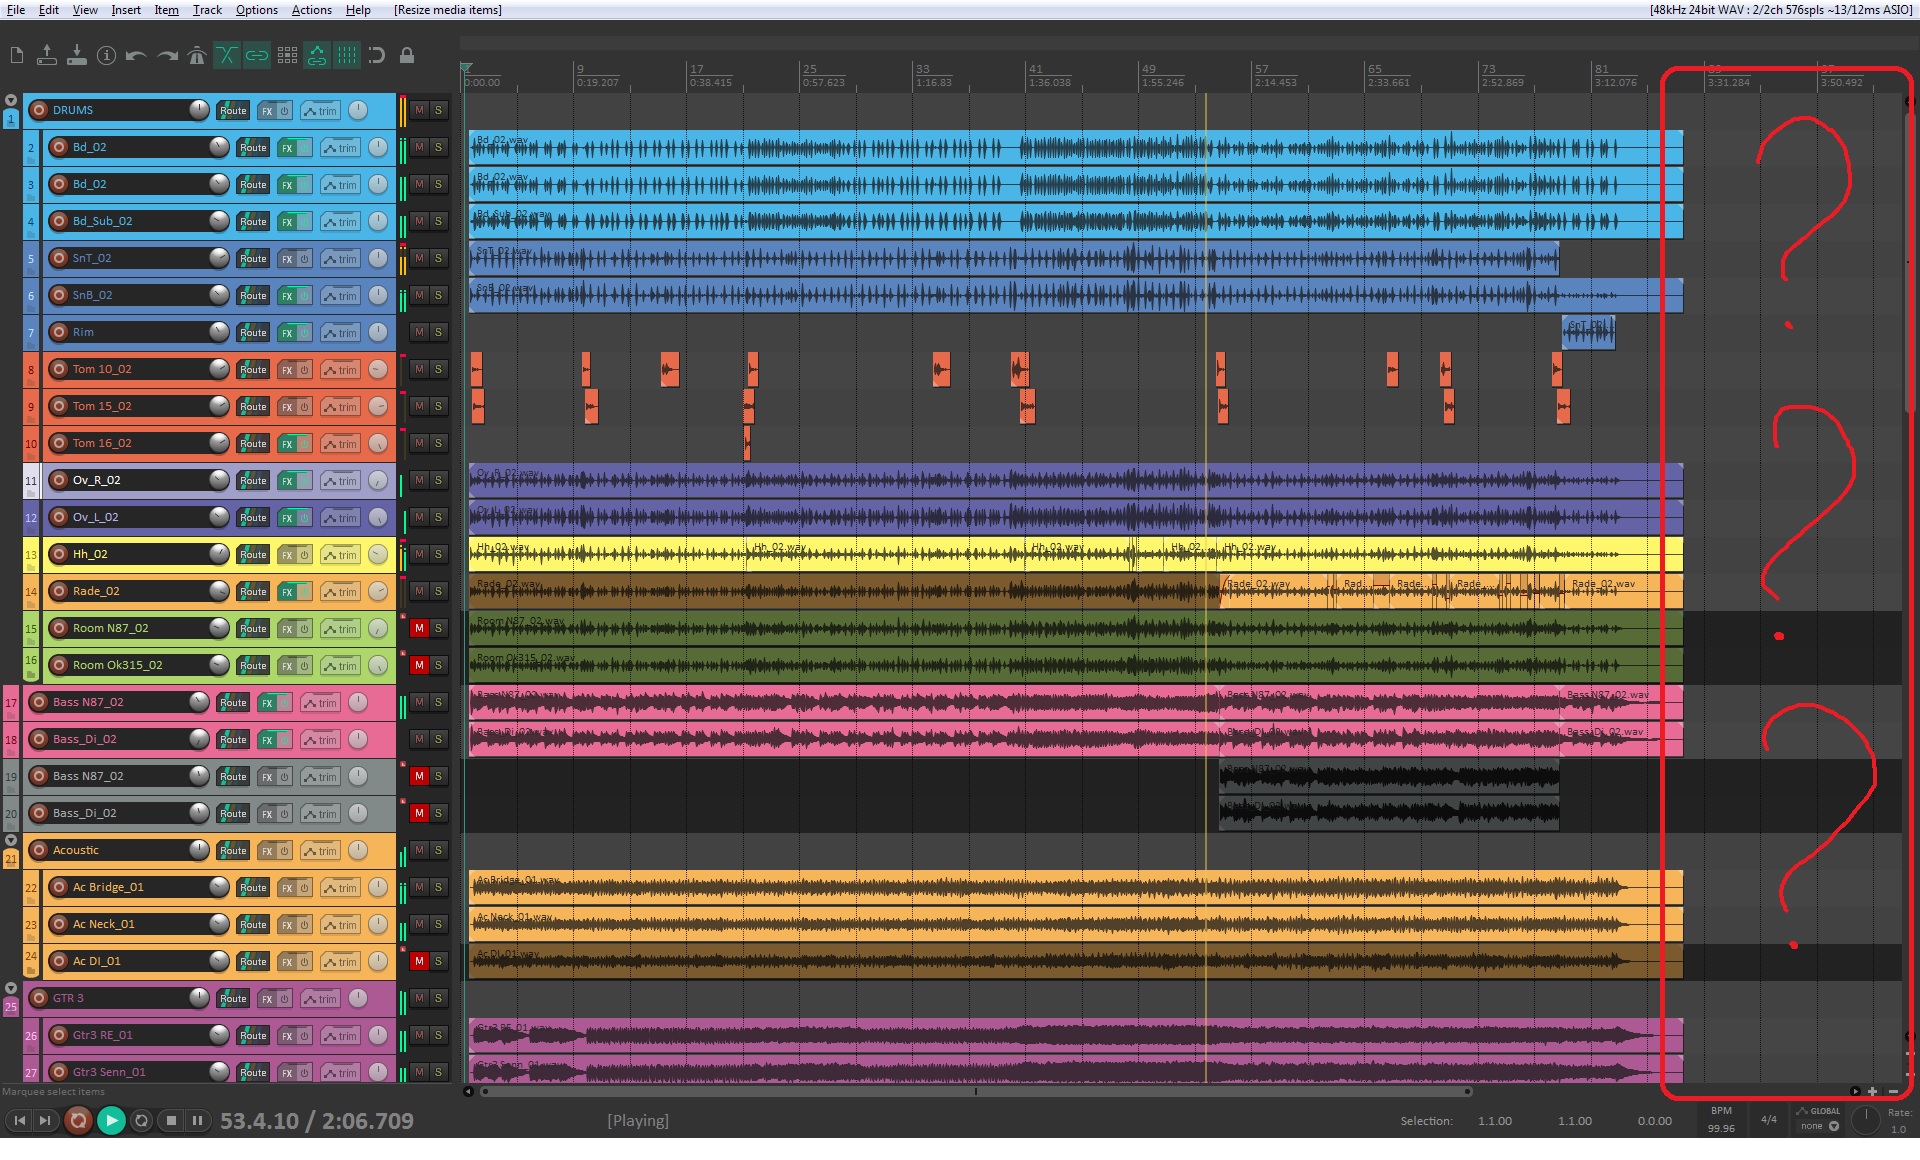1920x1160 pixels.
Task: Click the undo arrow in the toolbar
Action: coord(136,56)
